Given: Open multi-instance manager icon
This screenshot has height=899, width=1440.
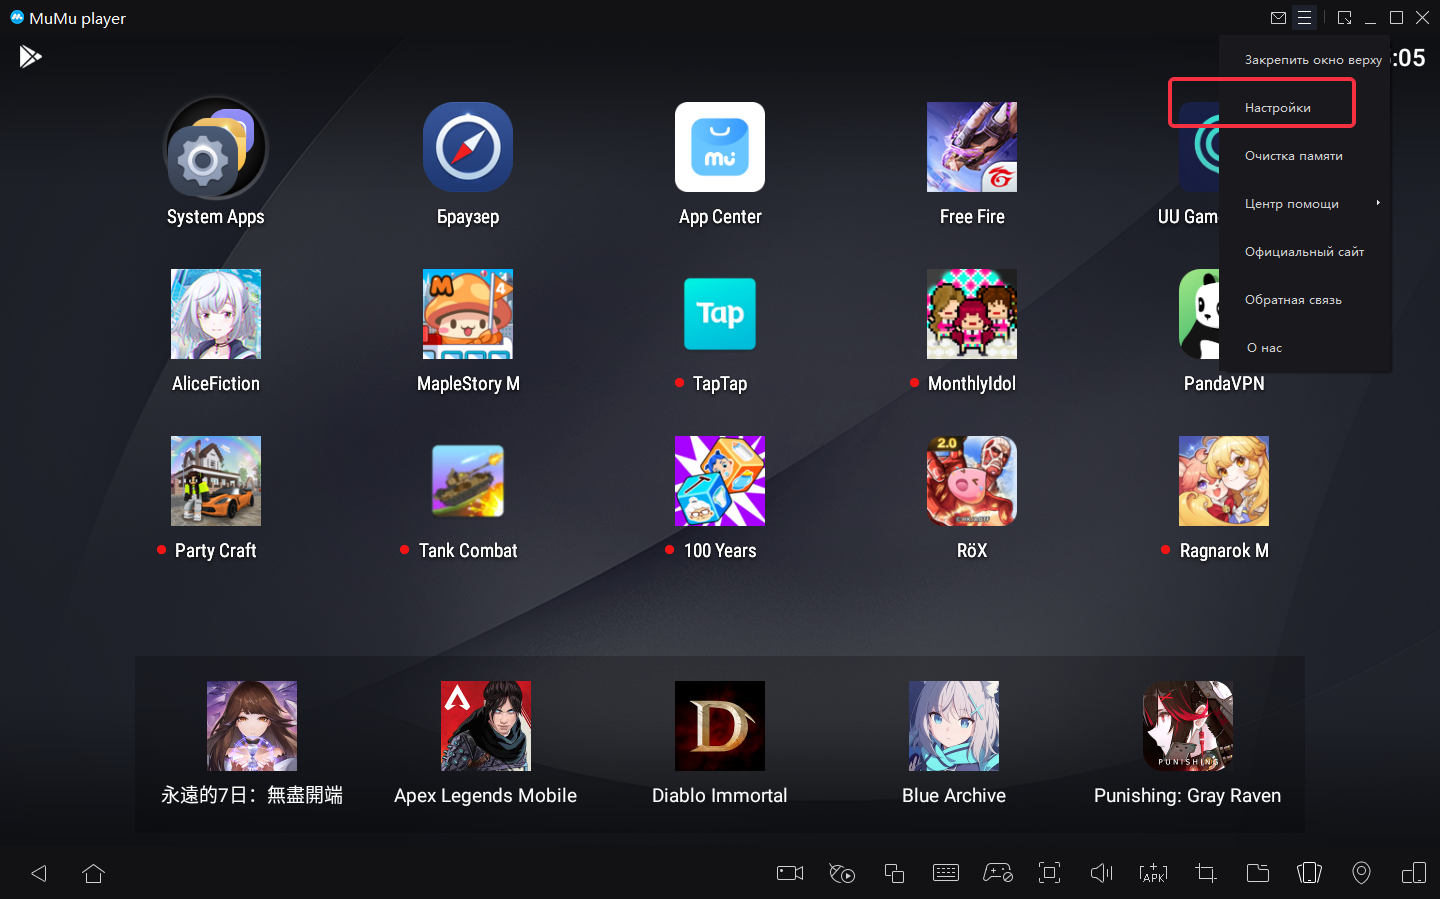Looking at the screenshot, I should point(894,873).
